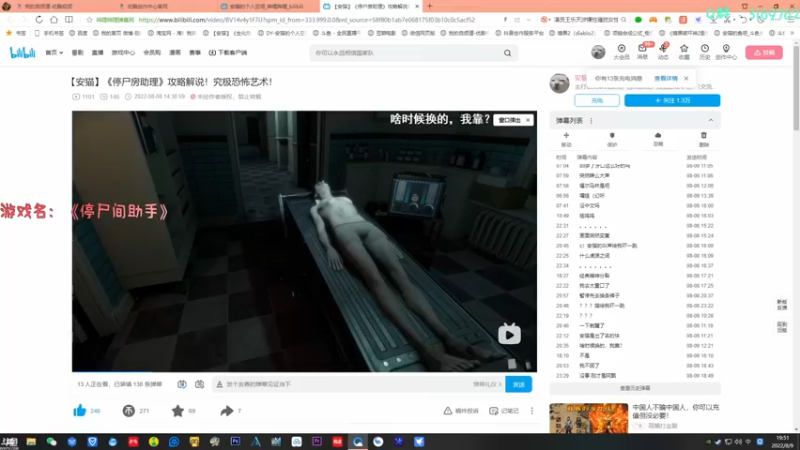Screen dimensions: 800x450
Task: Open 会员购 in the top navigation
Action: pyautogui.click(x=152, y=53)
